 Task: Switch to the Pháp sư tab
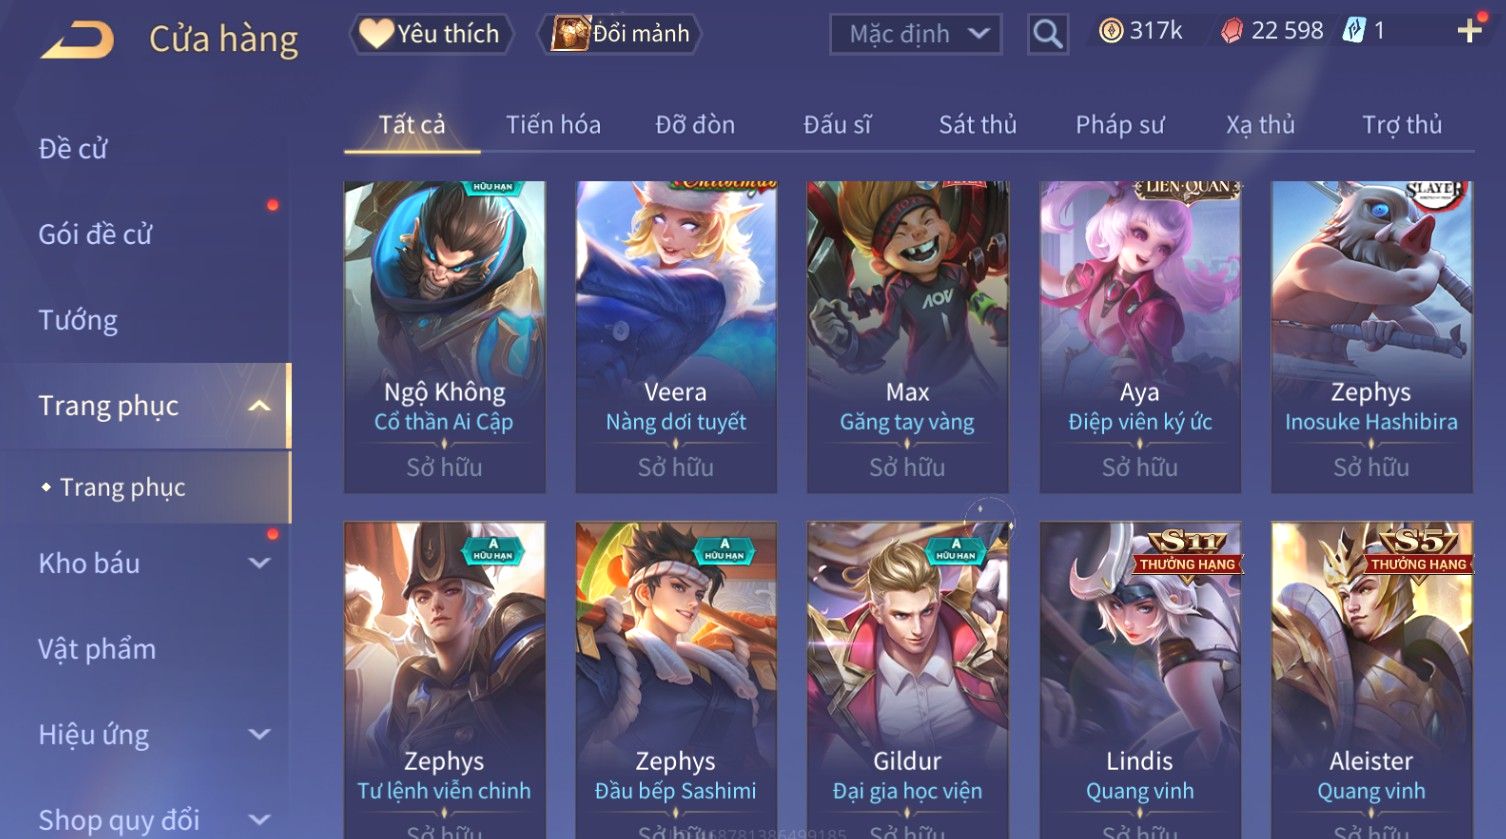click(1120, 125)
